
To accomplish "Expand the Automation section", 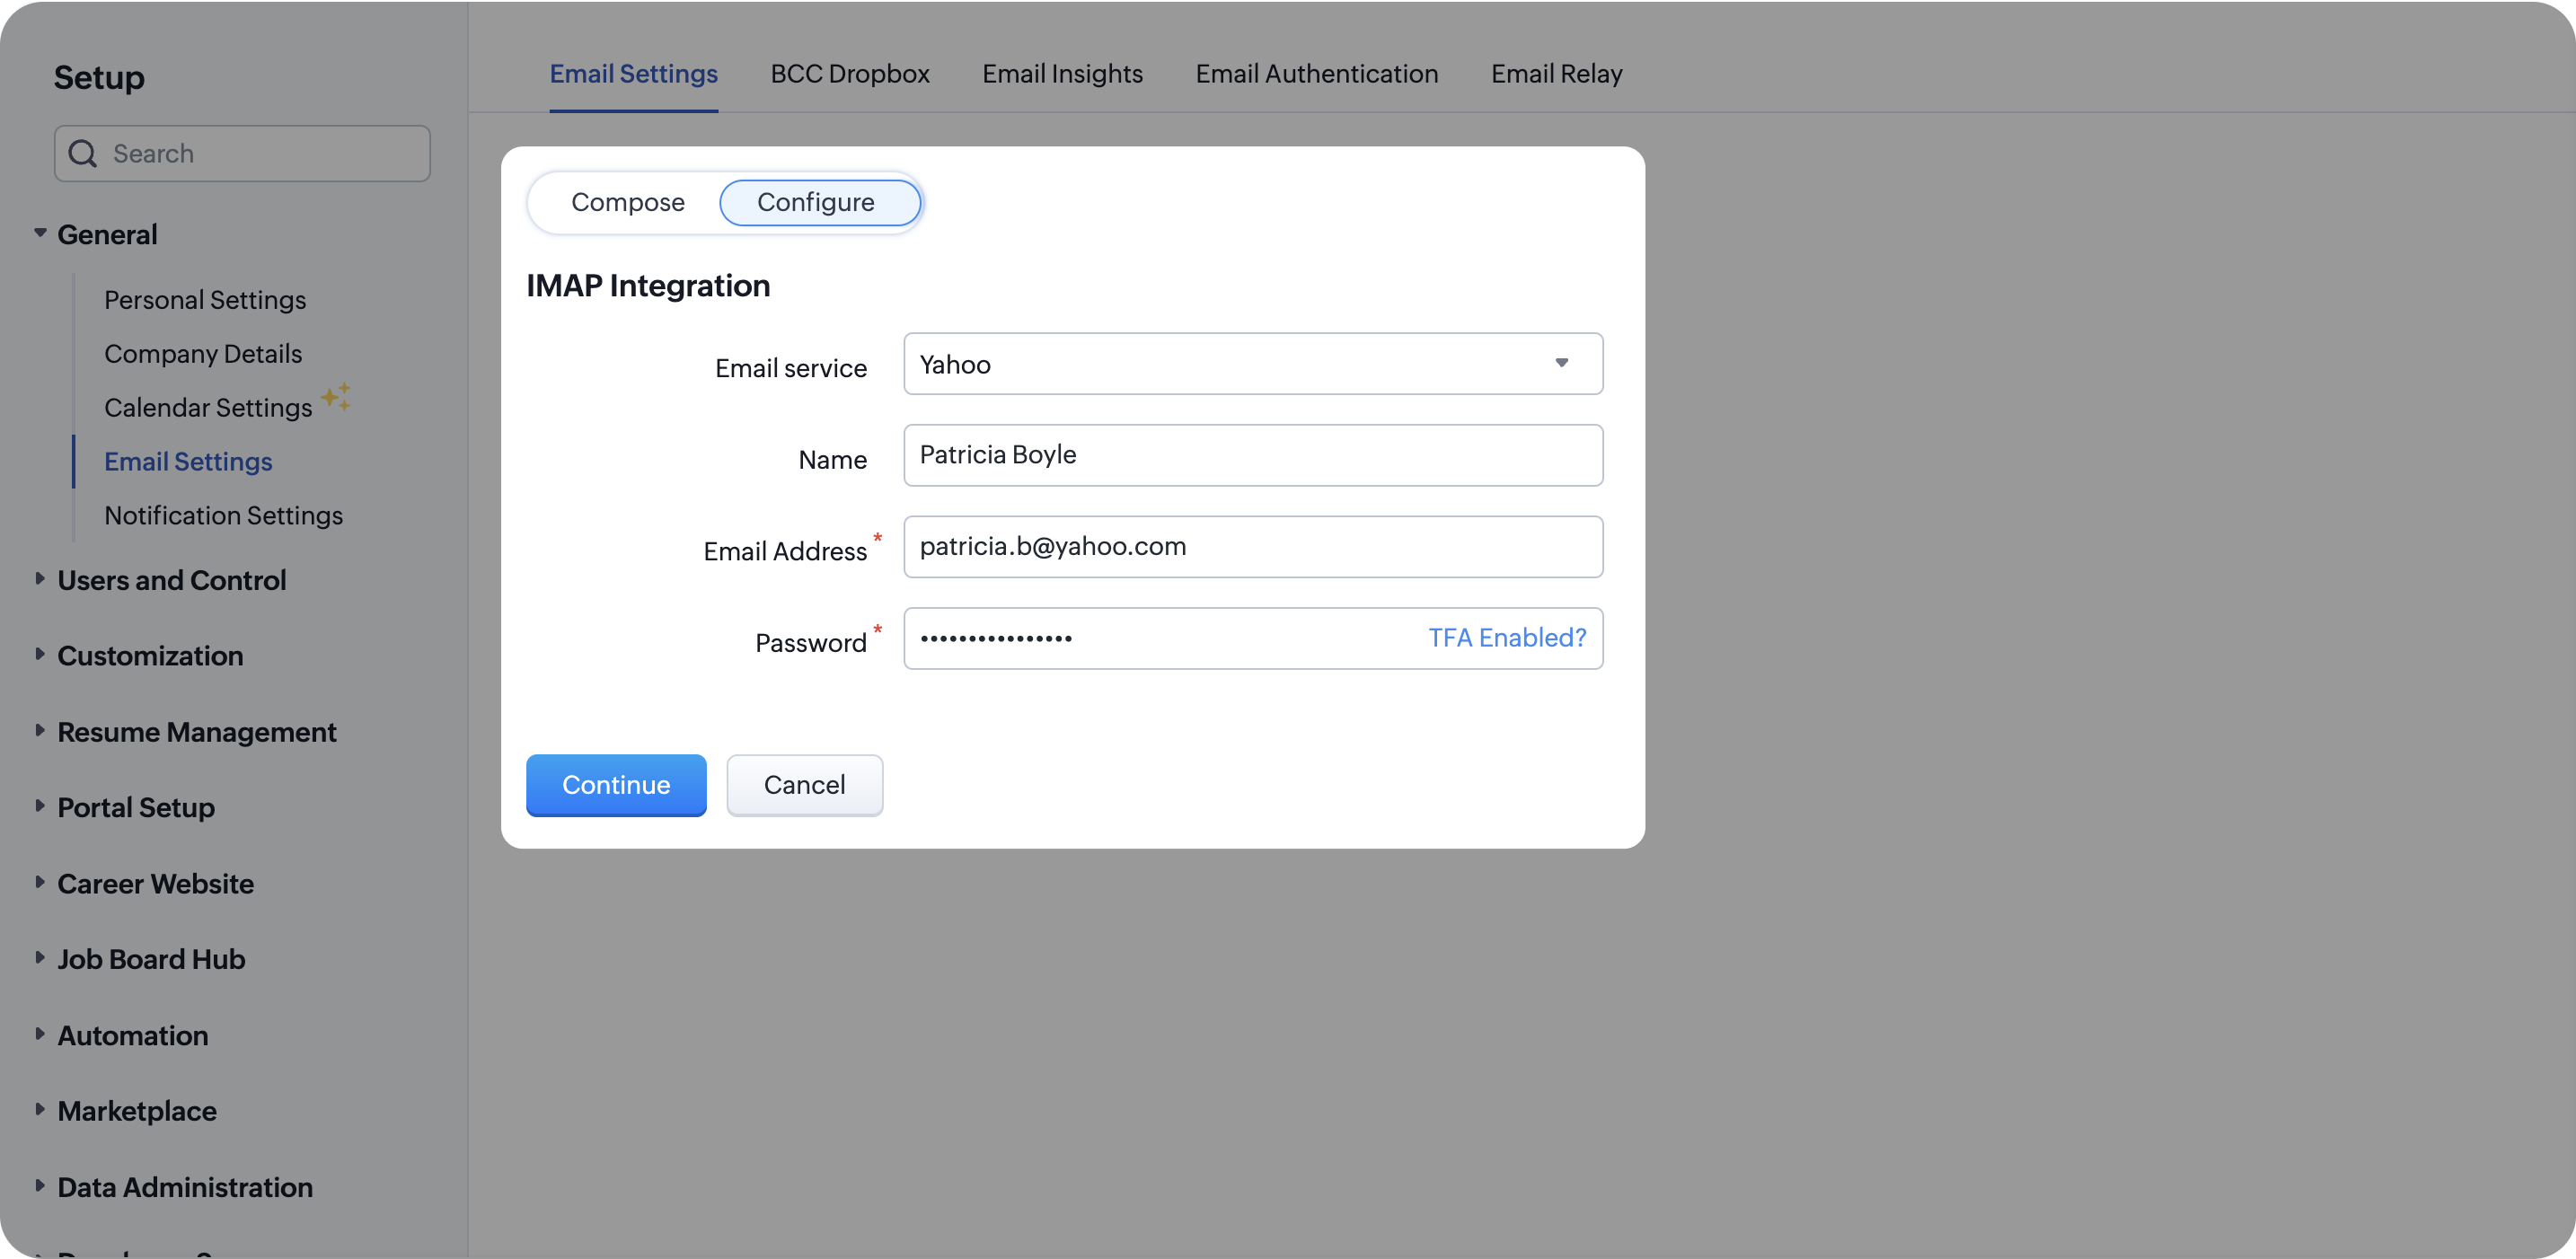I will 40,1034.
